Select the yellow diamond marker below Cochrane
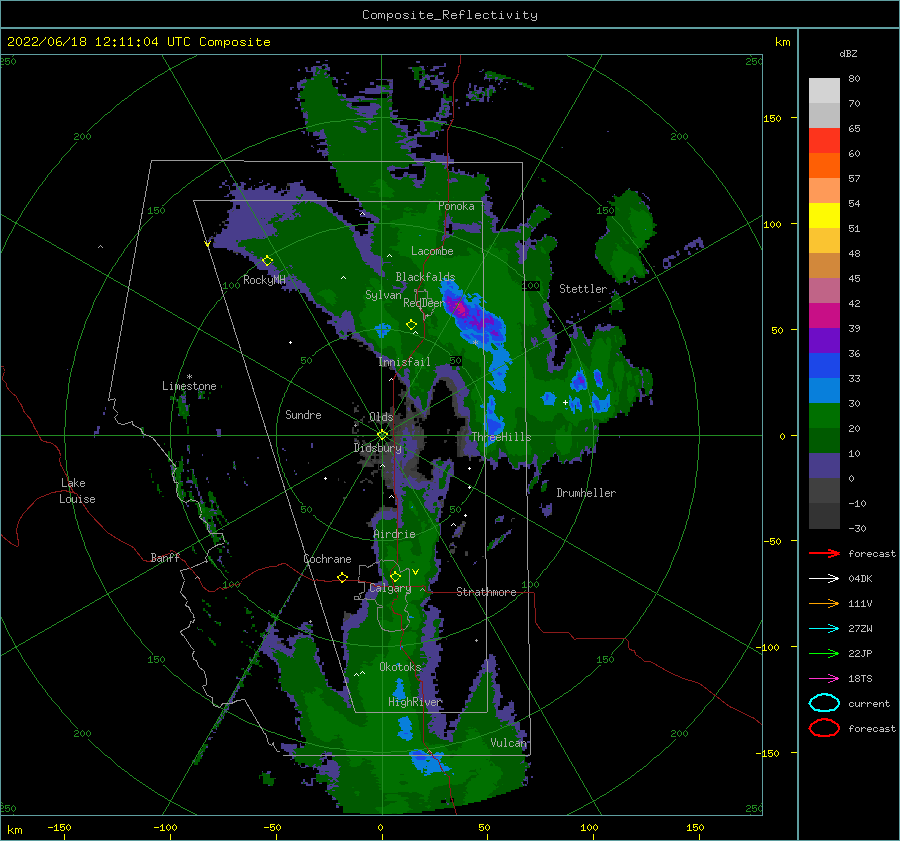The width and height of the screenshot is (900, 841). tap(342, 577)
